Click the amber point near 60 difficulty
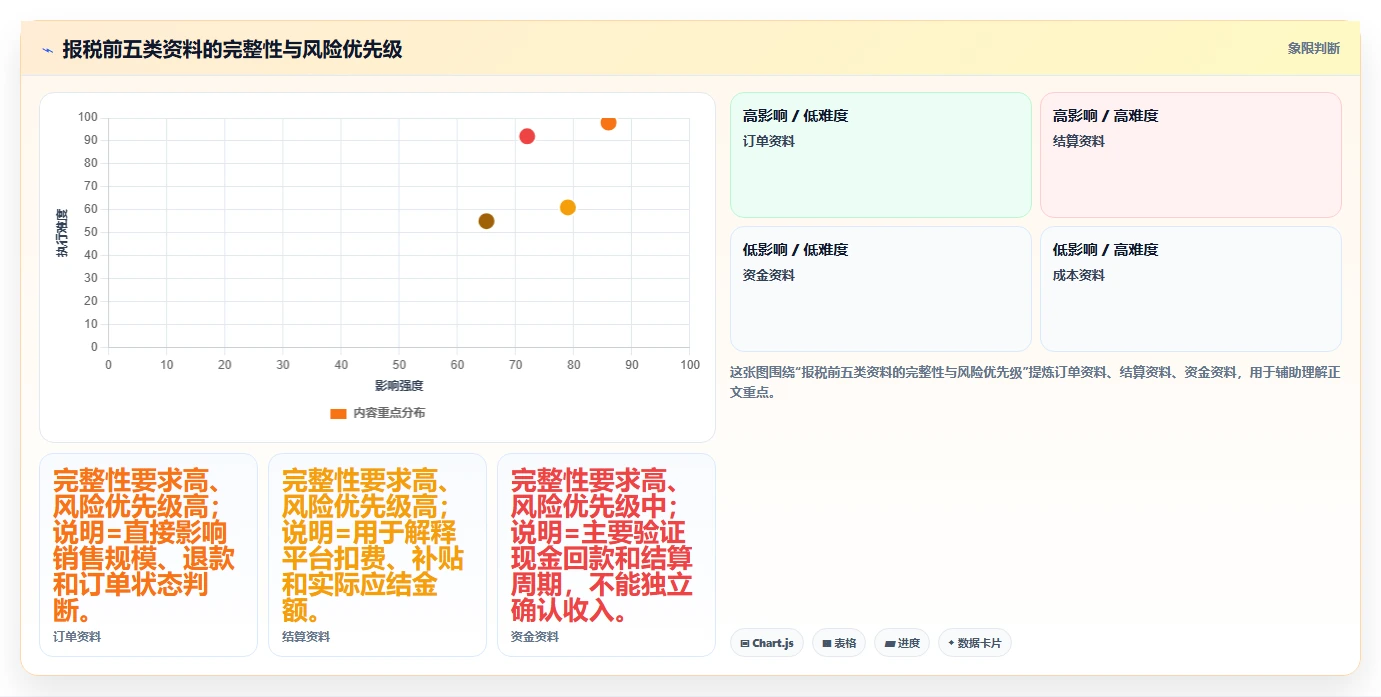Screen dimensions: 1381x697 click(x=568, y=207)
